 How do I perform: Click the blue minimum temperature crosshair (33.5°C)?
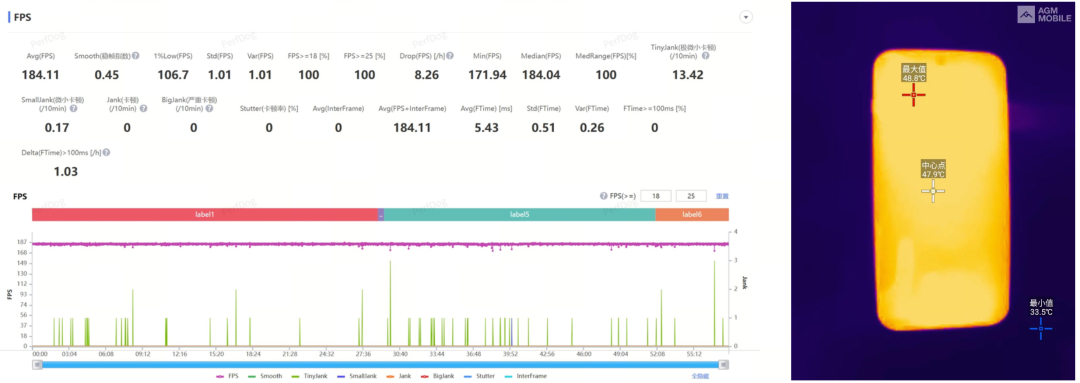click(x=1041, y=329)
